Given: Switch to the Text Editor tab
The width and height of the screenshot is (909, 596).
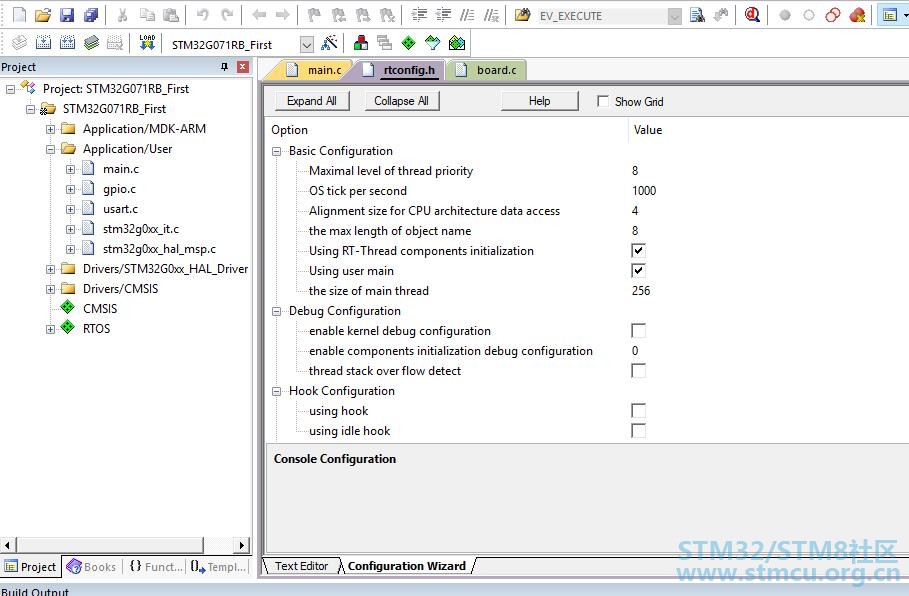Looking at the screenshot, I should click(301, 566).
